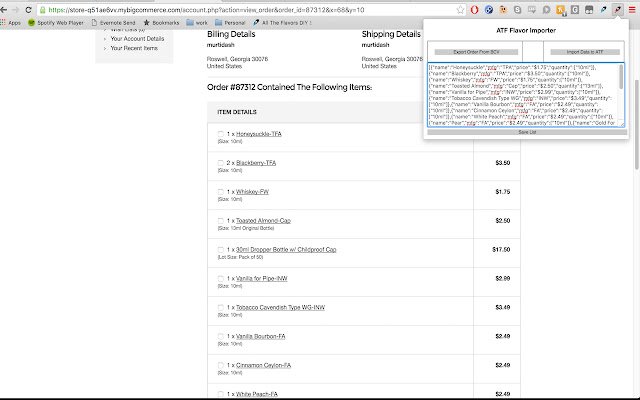Click the $17.50 price value
Viewport: 640px width, 400px height.
[501, 250]
